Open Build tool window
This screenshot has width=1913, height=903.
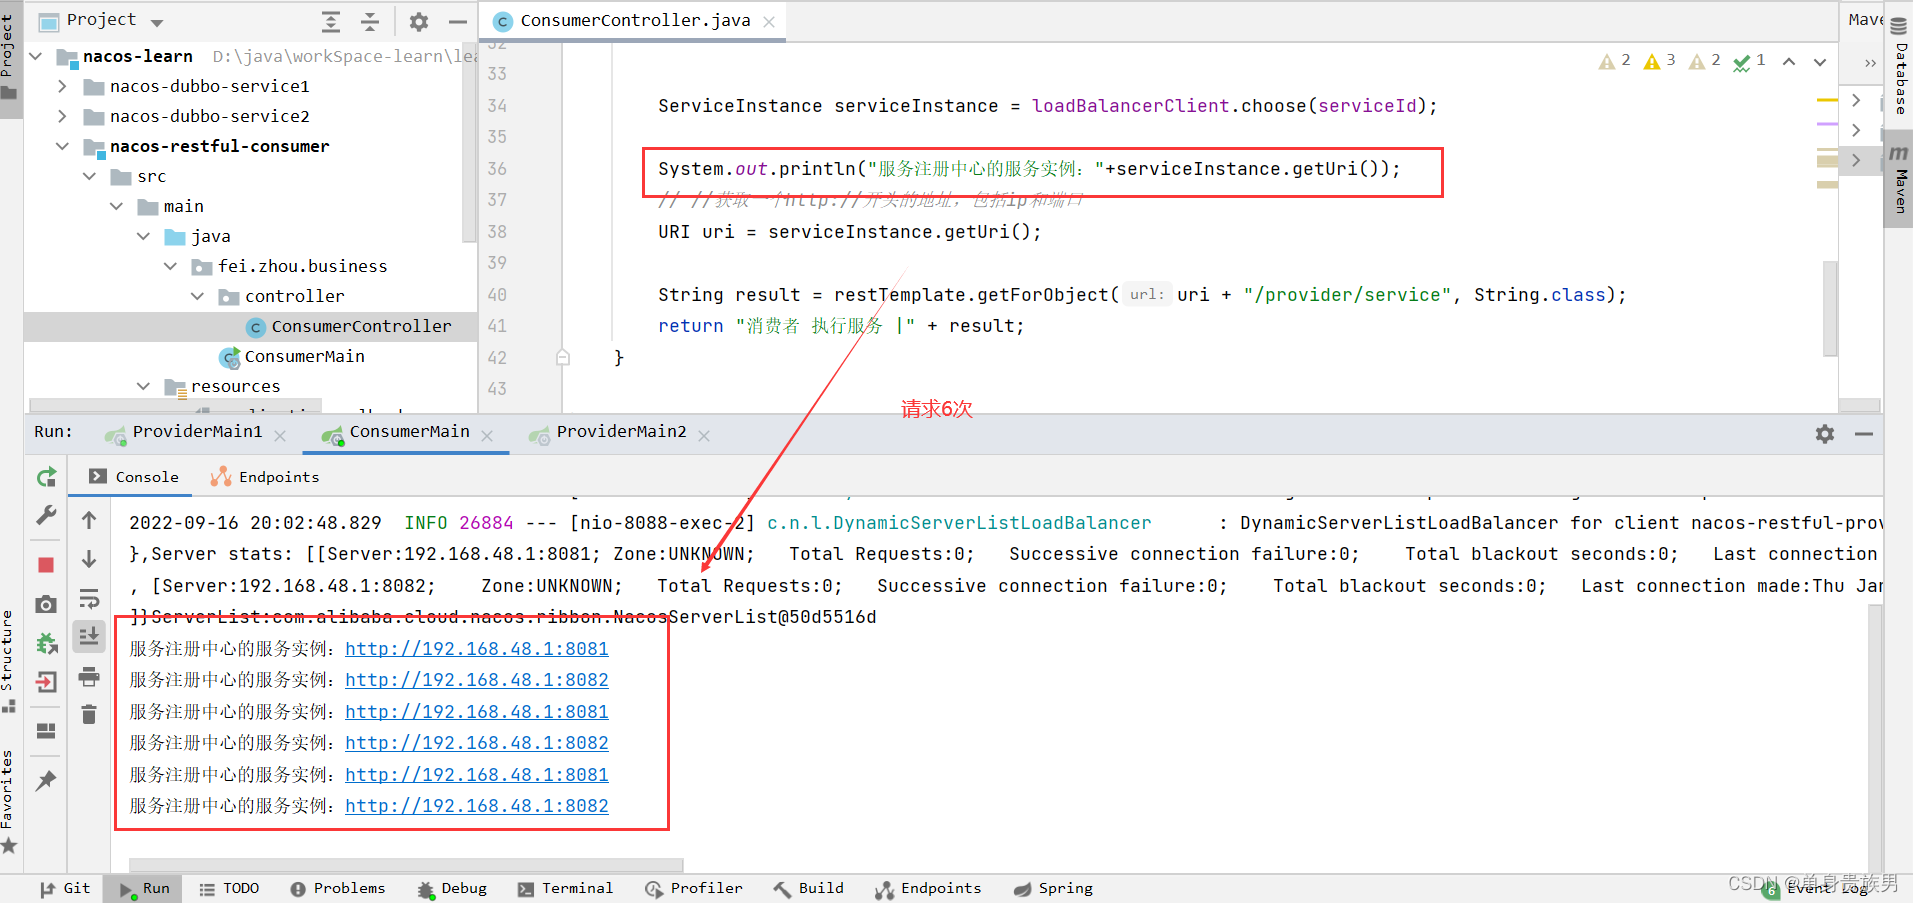click(x=809, y=888)
